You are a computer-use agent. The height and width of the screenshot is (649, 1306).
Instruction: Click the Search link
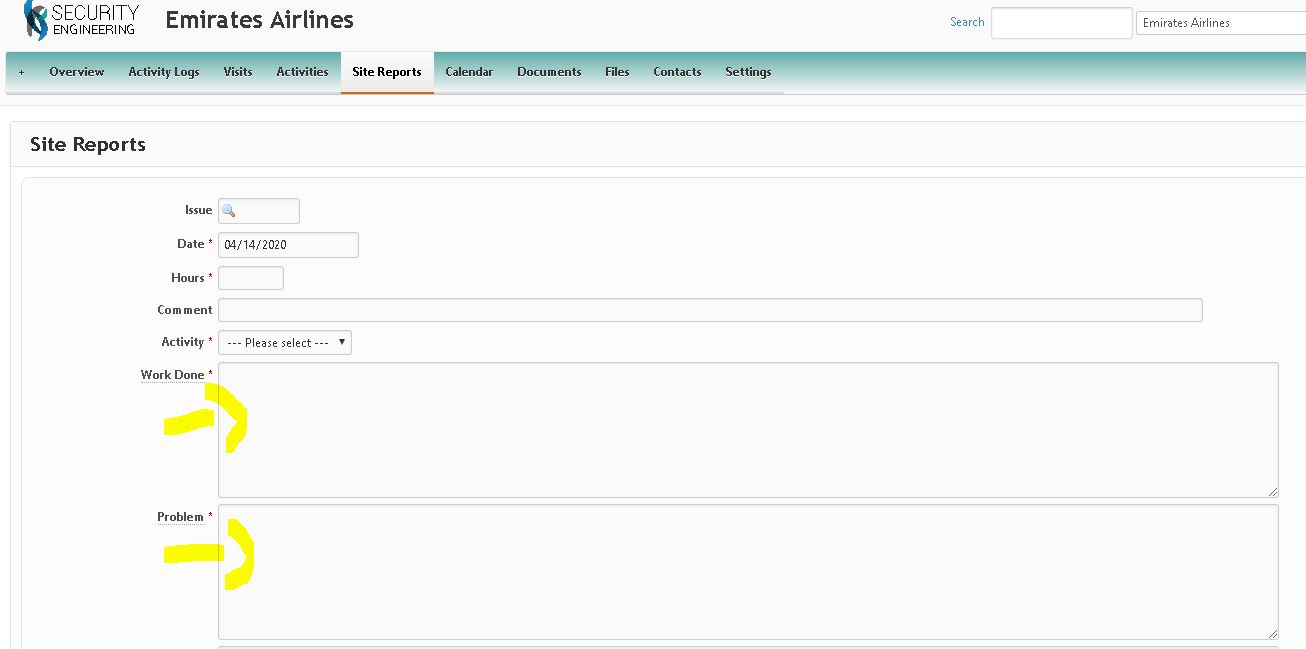pos(967,22)
